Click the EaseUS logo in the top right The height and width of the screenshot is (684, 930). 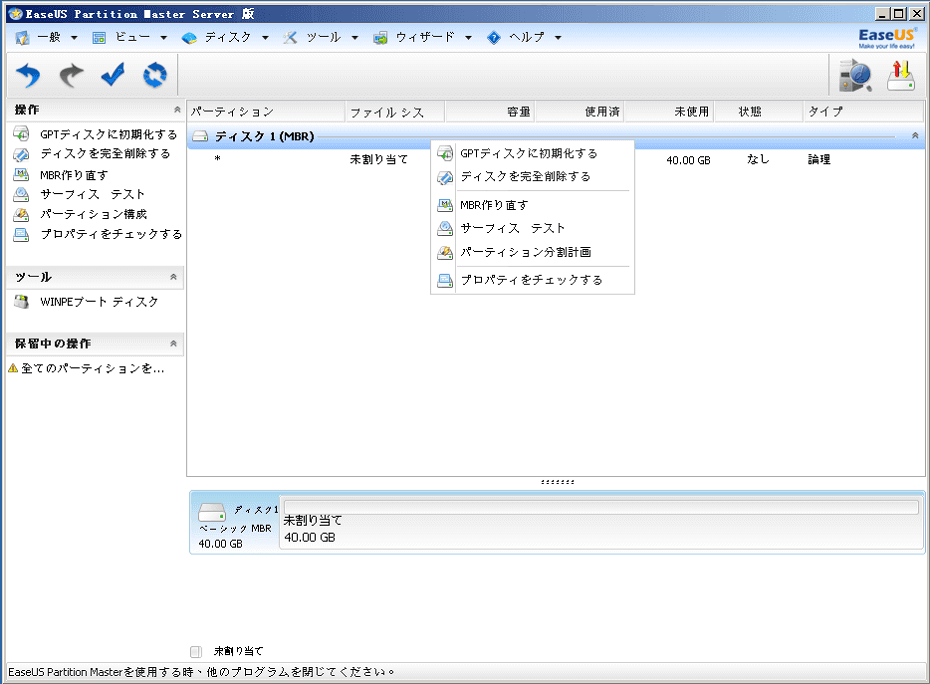click(x=887, y=38)
